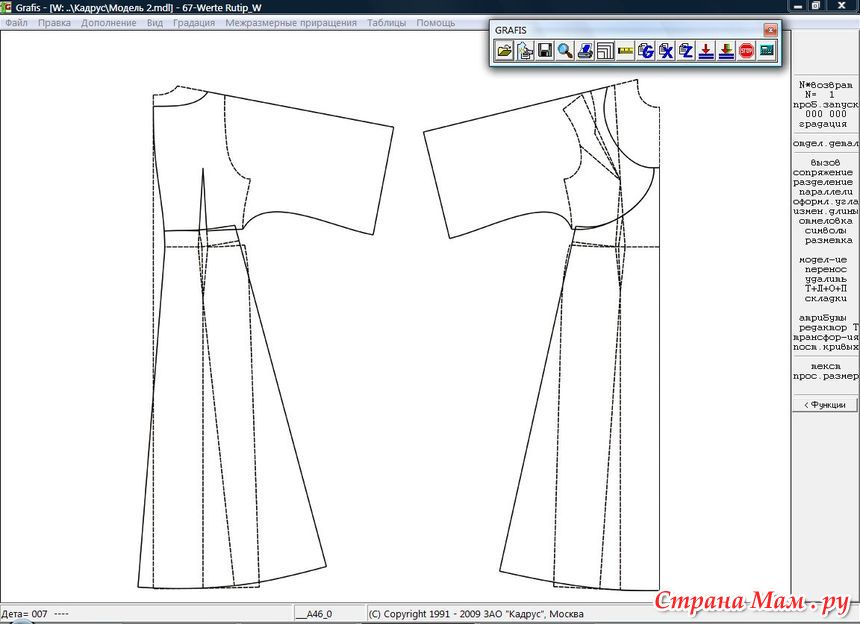Click the Функции button
This screenshot has width=860, height=624.
click(825, 405)
